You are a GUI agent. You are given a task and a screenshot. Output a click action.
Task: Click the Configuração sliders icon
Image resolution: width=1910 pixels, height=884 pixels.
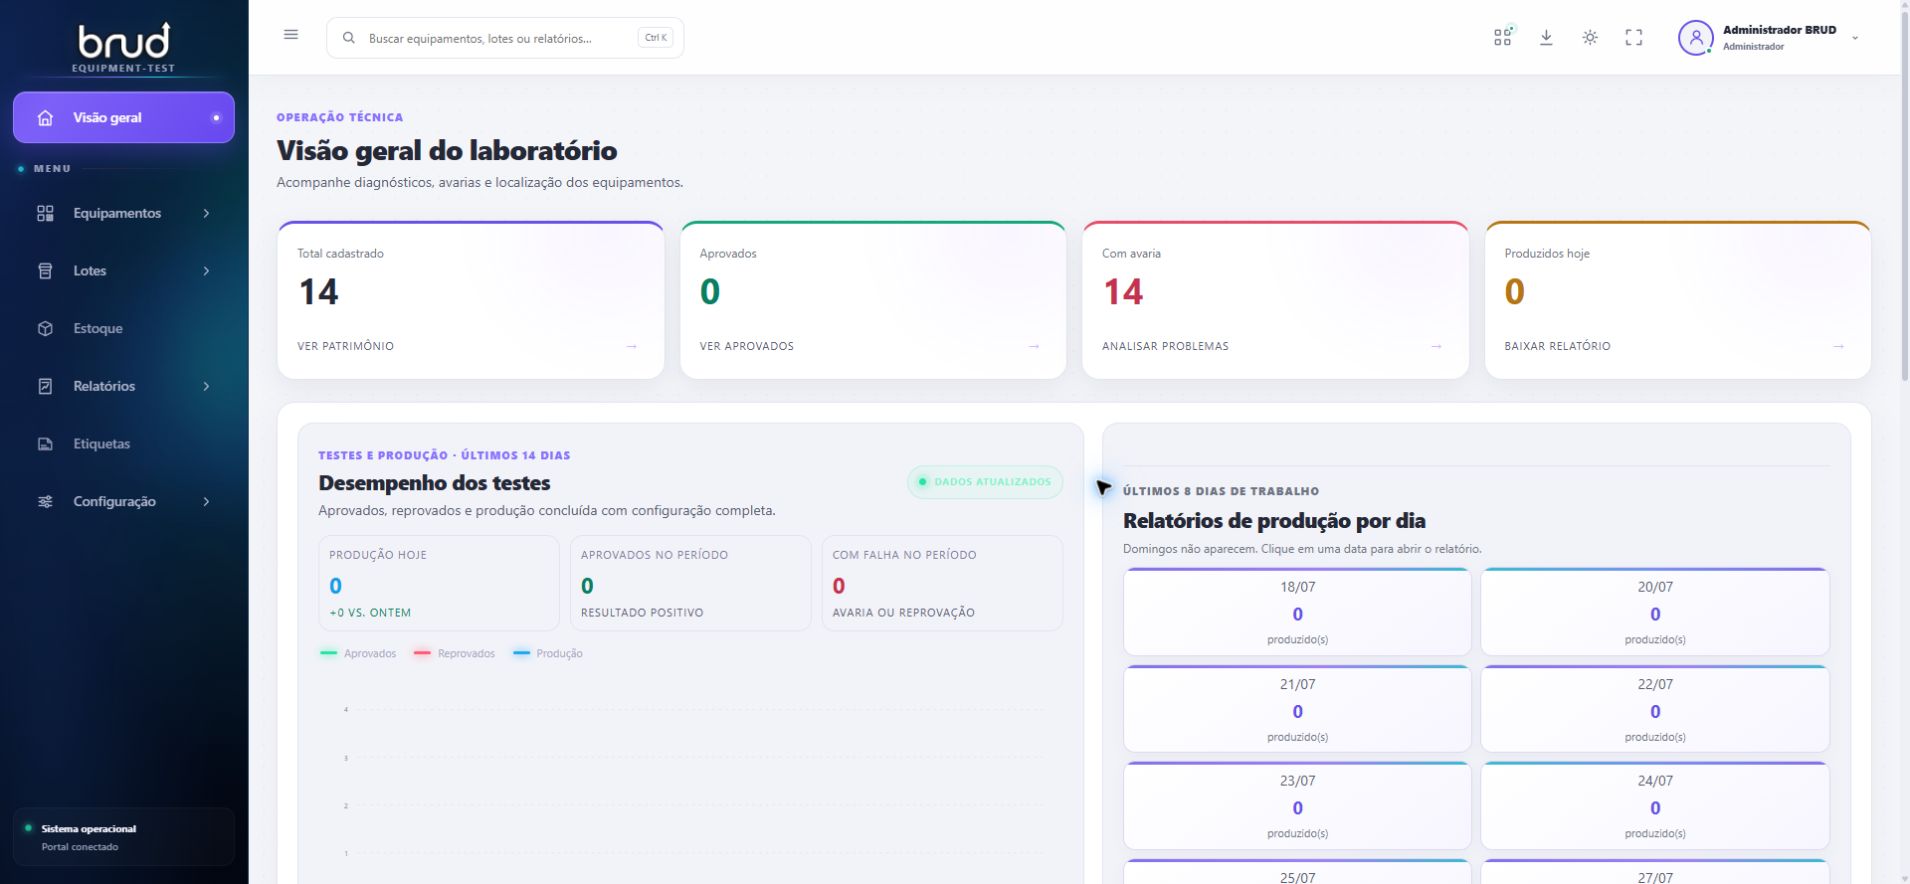point(45,502)
